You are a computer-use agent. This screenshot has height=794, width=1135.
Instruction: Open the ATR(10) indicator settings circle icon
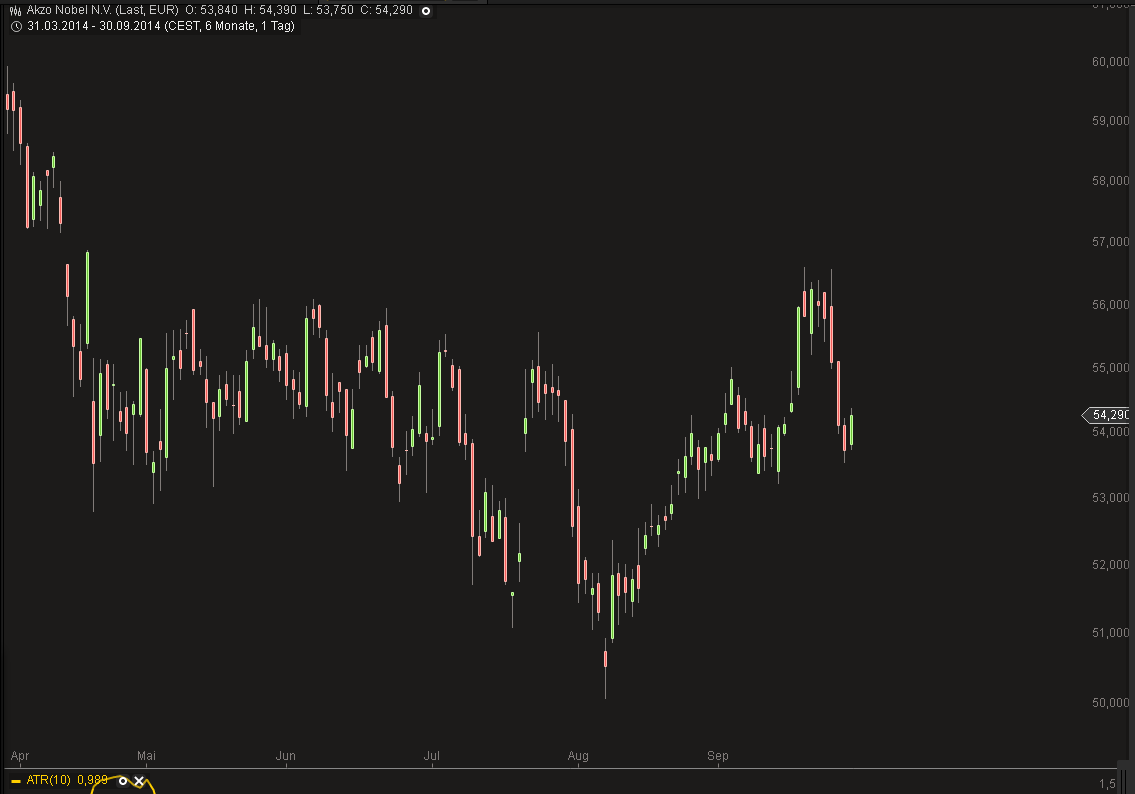123,781
